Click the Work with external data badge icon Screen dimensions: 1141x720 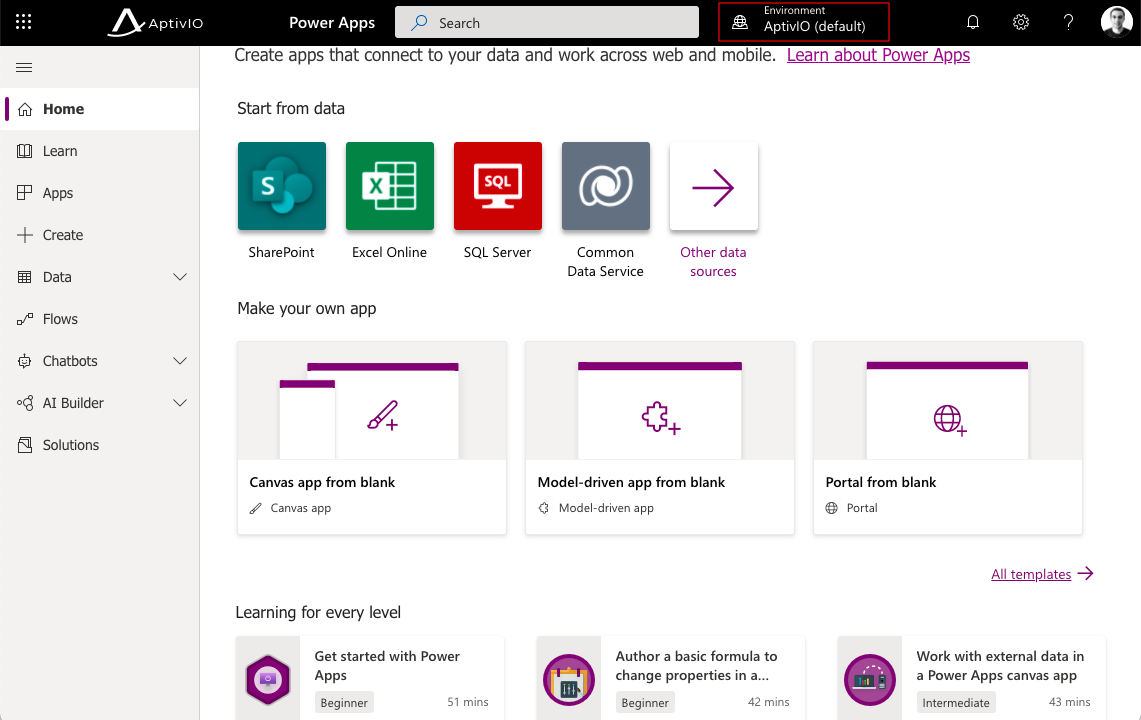(x=870, y=680)
